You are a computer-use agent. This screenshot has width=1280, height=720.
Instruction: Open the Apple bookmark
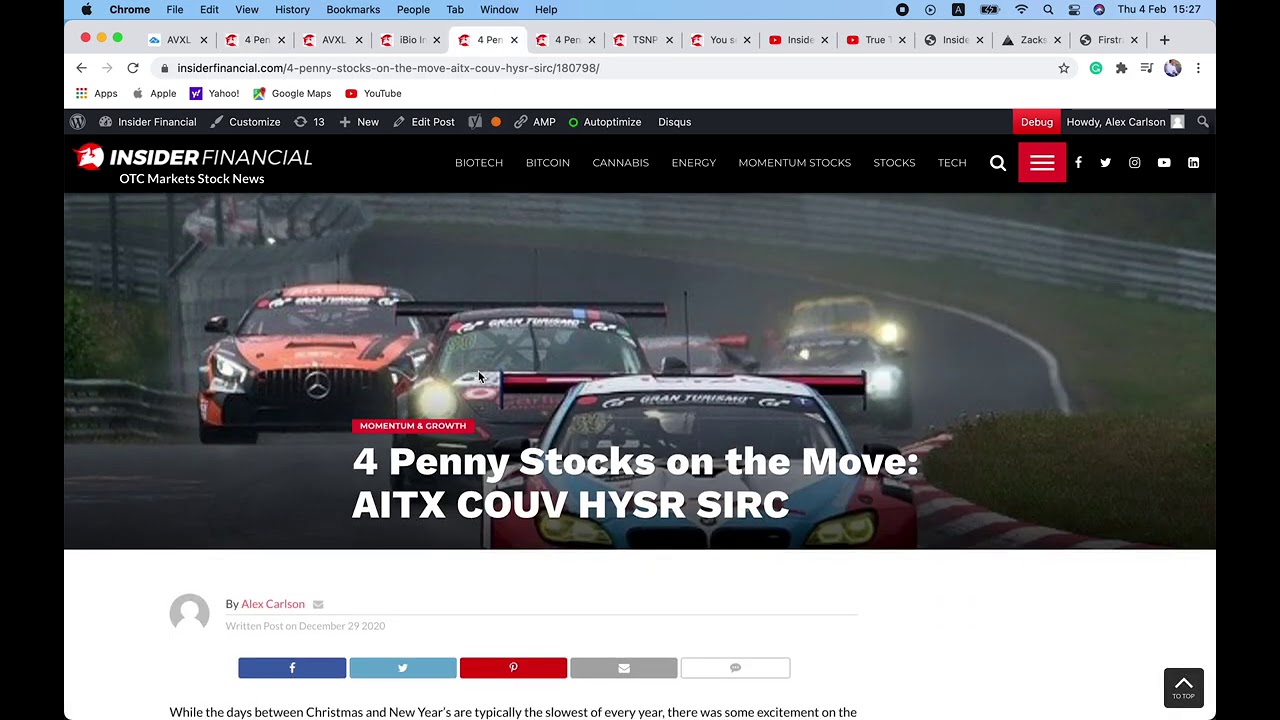click(x=154, y=94)
